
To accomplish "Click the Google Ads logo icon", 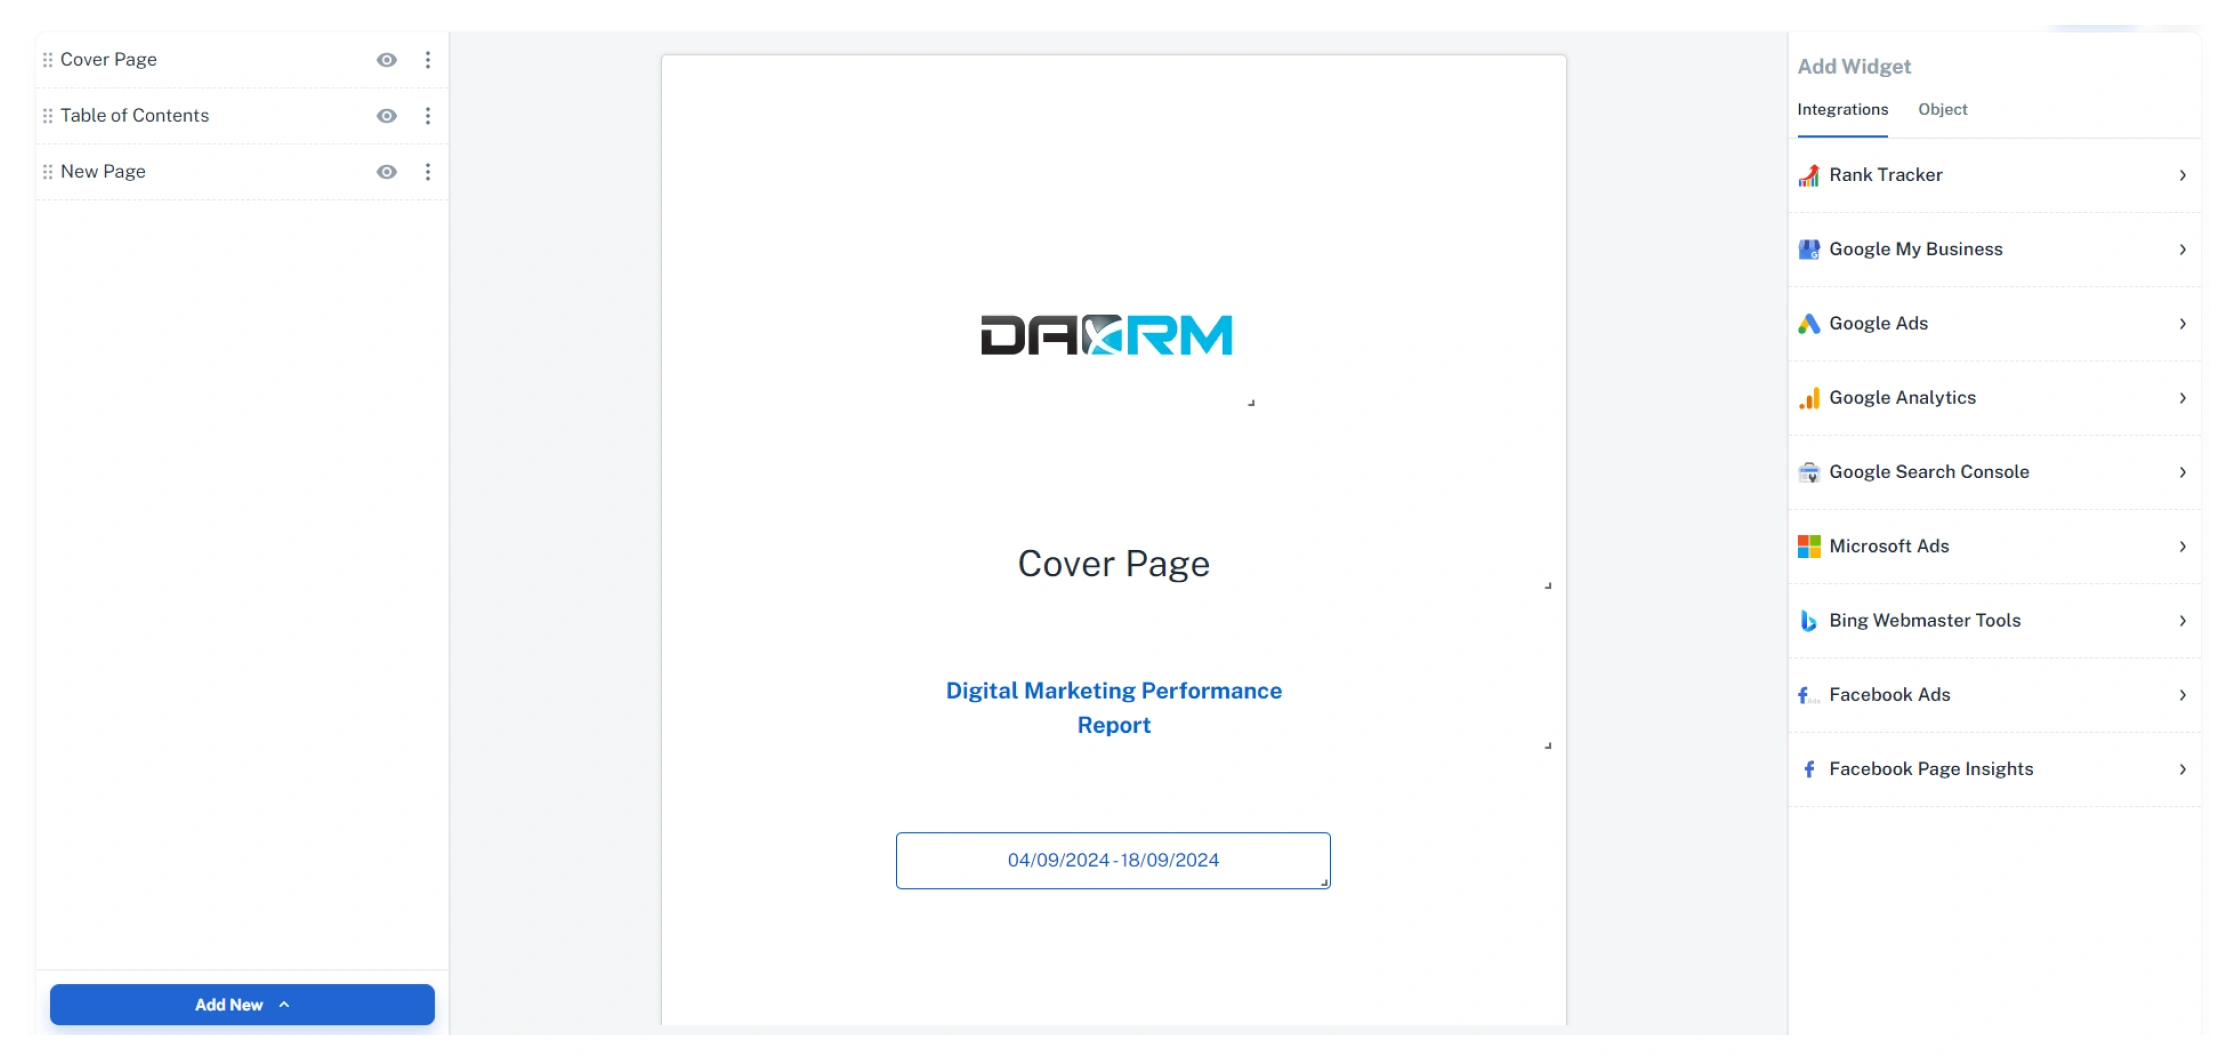I will (x=1809, y=324).
